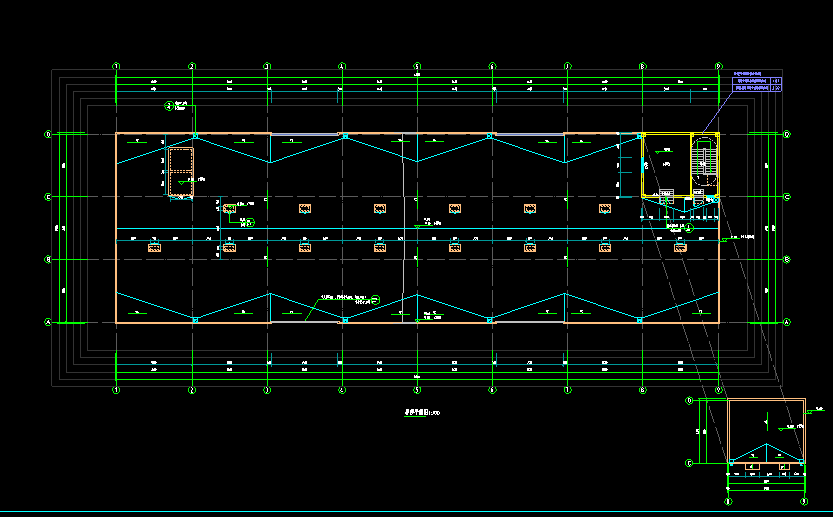Click axis bubble A on the plan's right side
The image size is (833, 517).
coord(786,323)
